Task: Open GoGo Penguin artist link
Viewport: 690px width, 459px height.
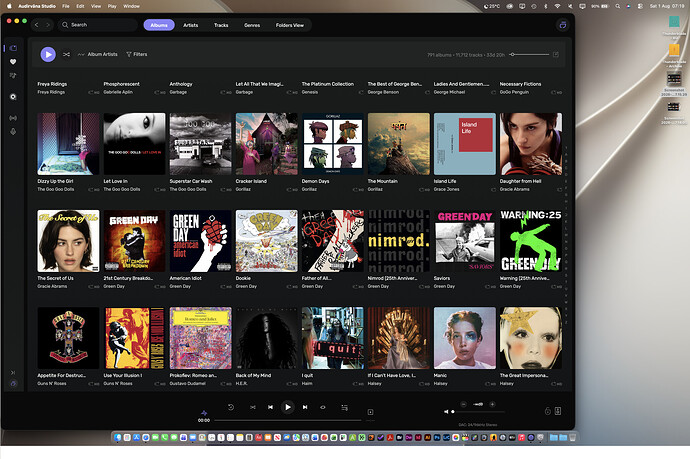Action: click(x=514, y=92)
